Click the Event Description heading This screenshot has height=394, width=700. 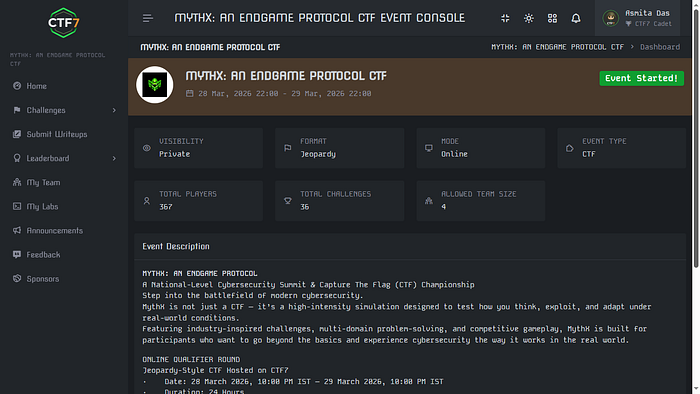(175, 246)
